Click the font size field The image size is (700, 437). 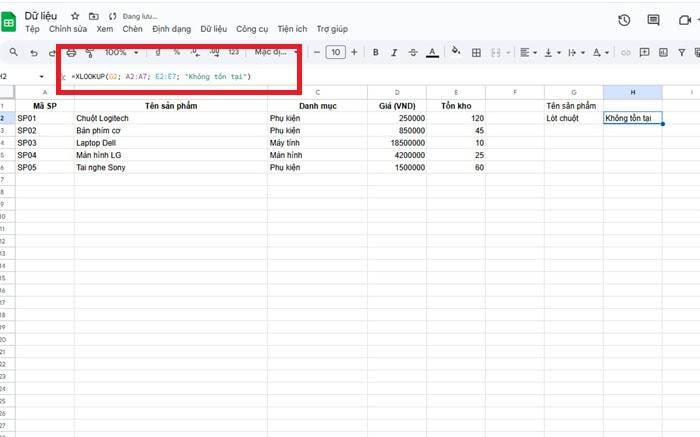335,52
